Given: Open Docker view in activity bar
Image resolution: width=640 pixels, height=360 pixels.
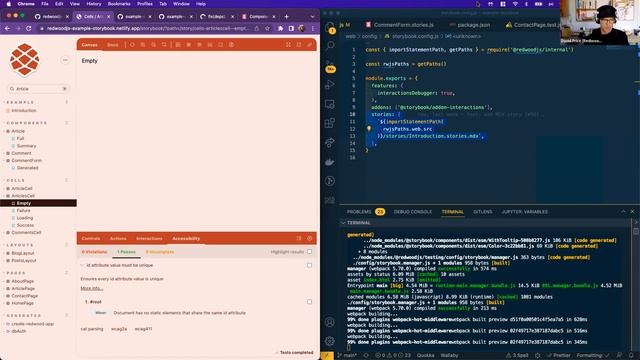Looking at the screenshot, I should click(330, 162).
